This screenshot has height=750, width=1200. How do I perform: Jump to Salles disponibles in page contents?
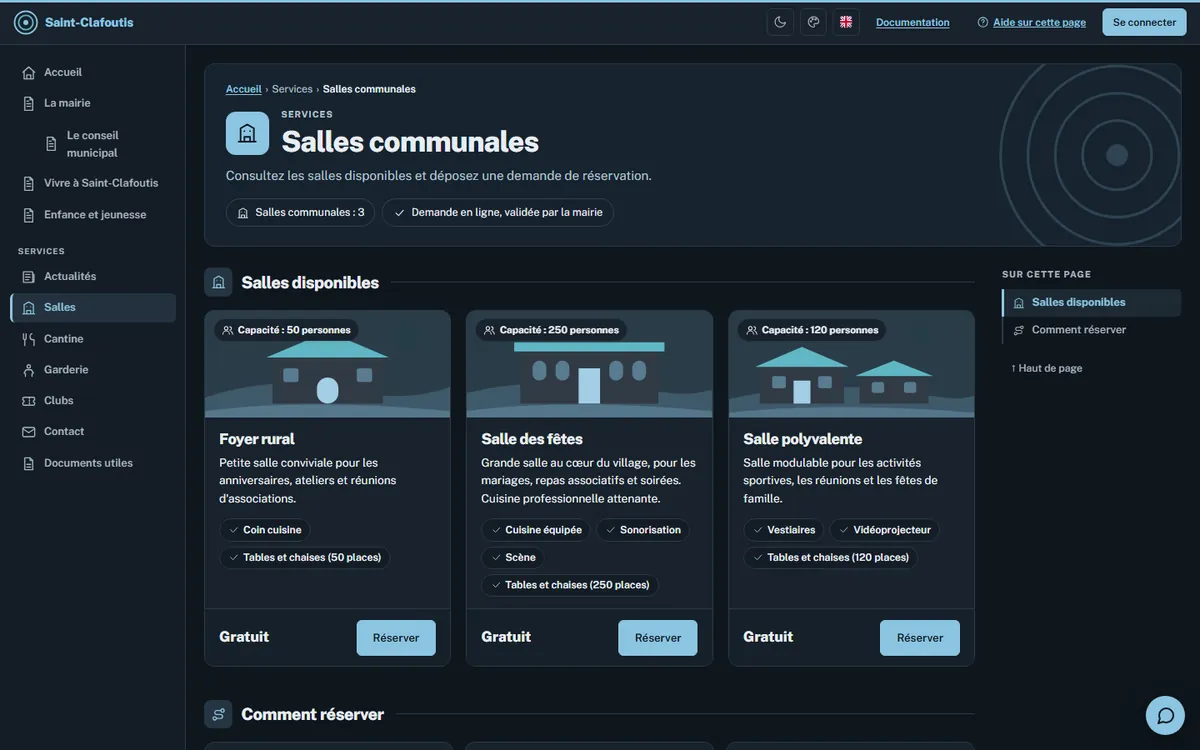coord(1091,302)
